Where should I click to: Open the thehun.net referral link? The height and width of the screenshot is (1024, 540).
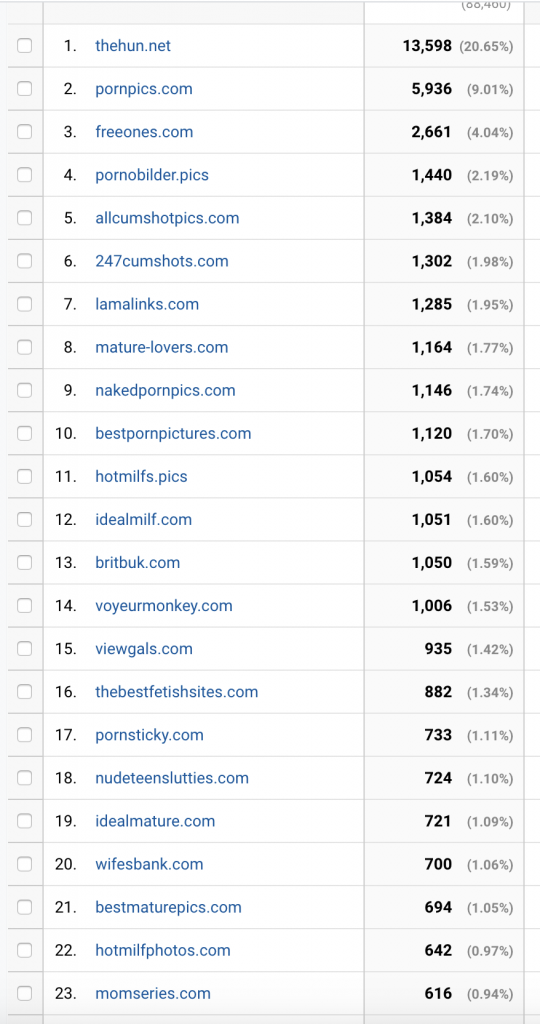pyautogui.click(x=133, y=46)
